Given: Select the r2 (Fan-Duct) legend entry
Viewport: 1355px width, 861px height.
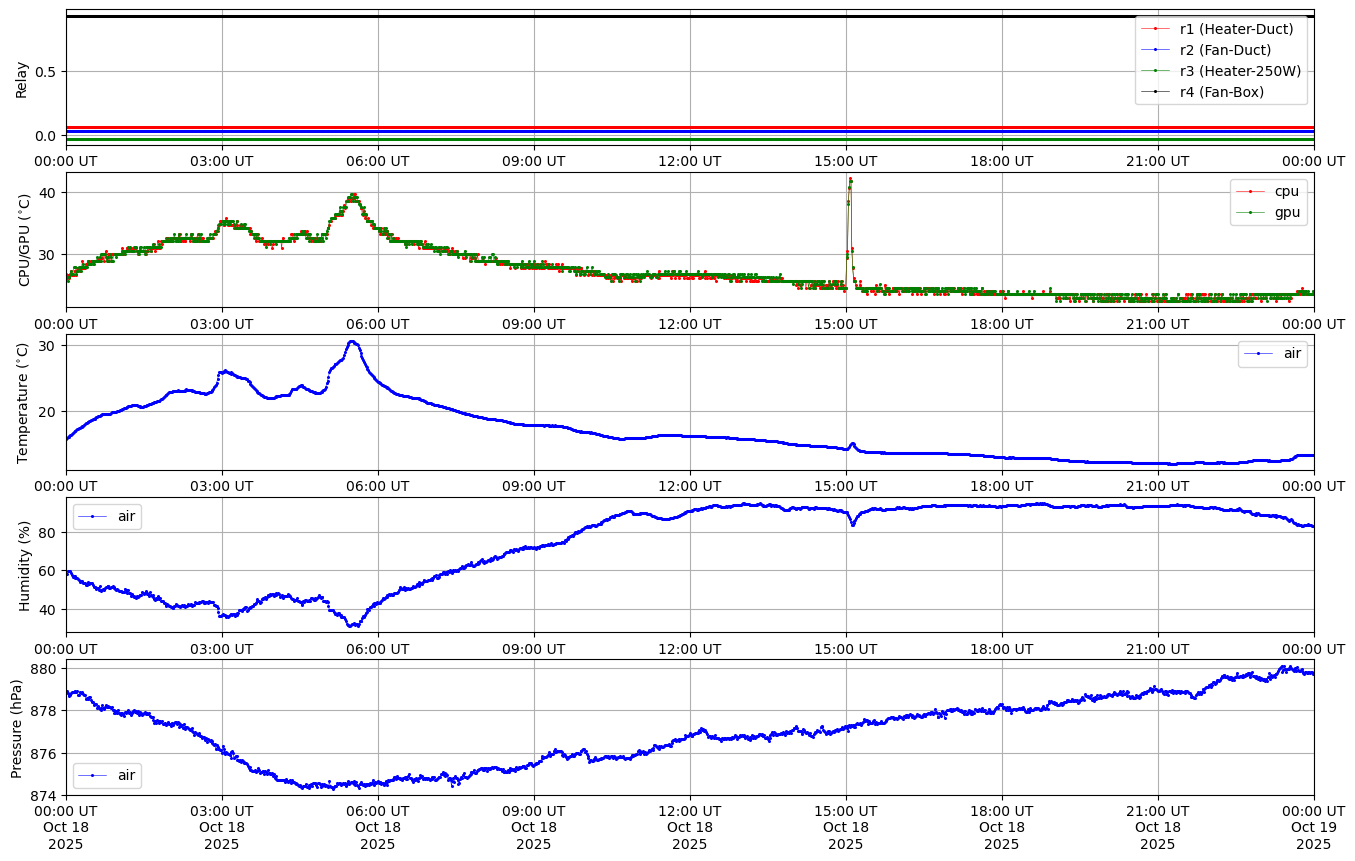Looking at the screenshot, I should (x=1225, y=50).
